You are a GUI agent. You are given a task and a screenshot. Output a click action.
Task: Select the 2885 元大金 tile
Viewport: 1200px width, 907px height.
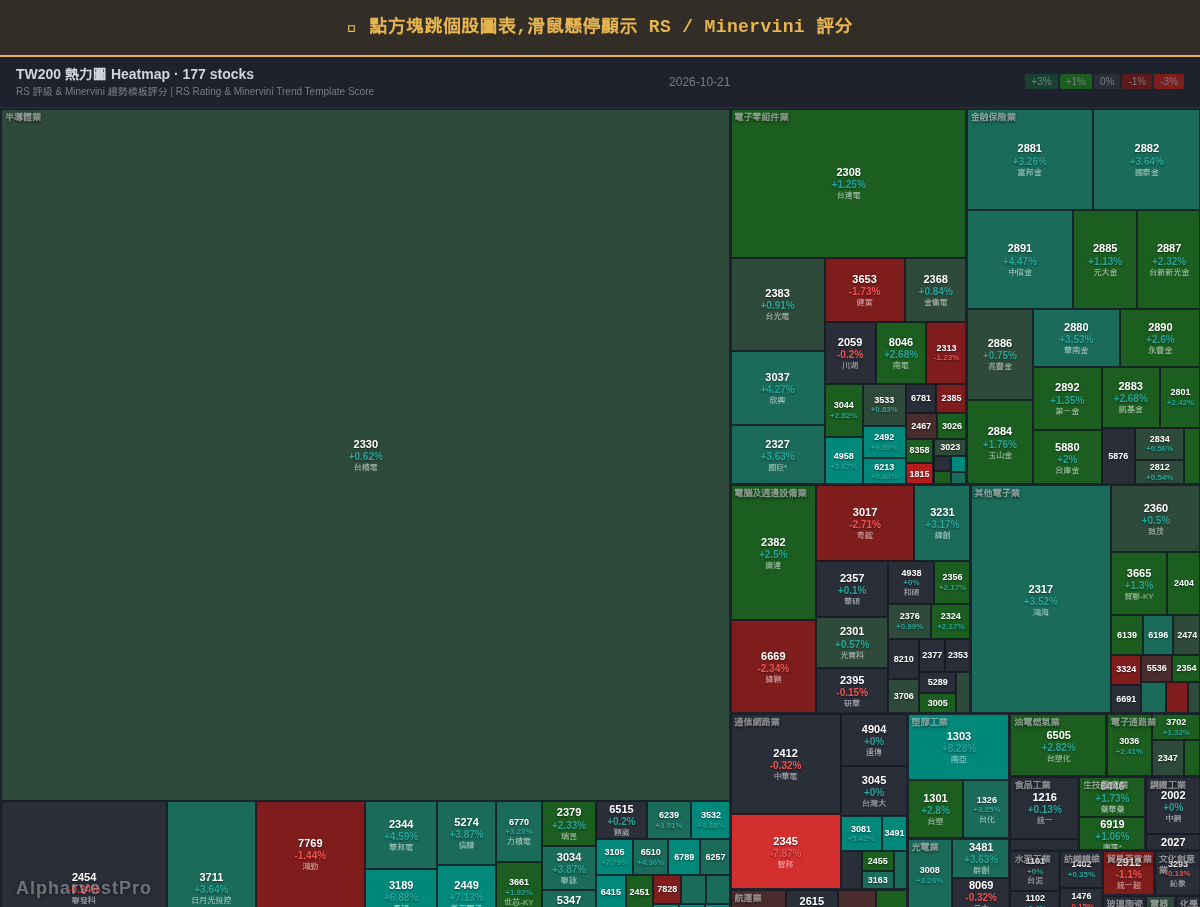(x=1105, y=259)
